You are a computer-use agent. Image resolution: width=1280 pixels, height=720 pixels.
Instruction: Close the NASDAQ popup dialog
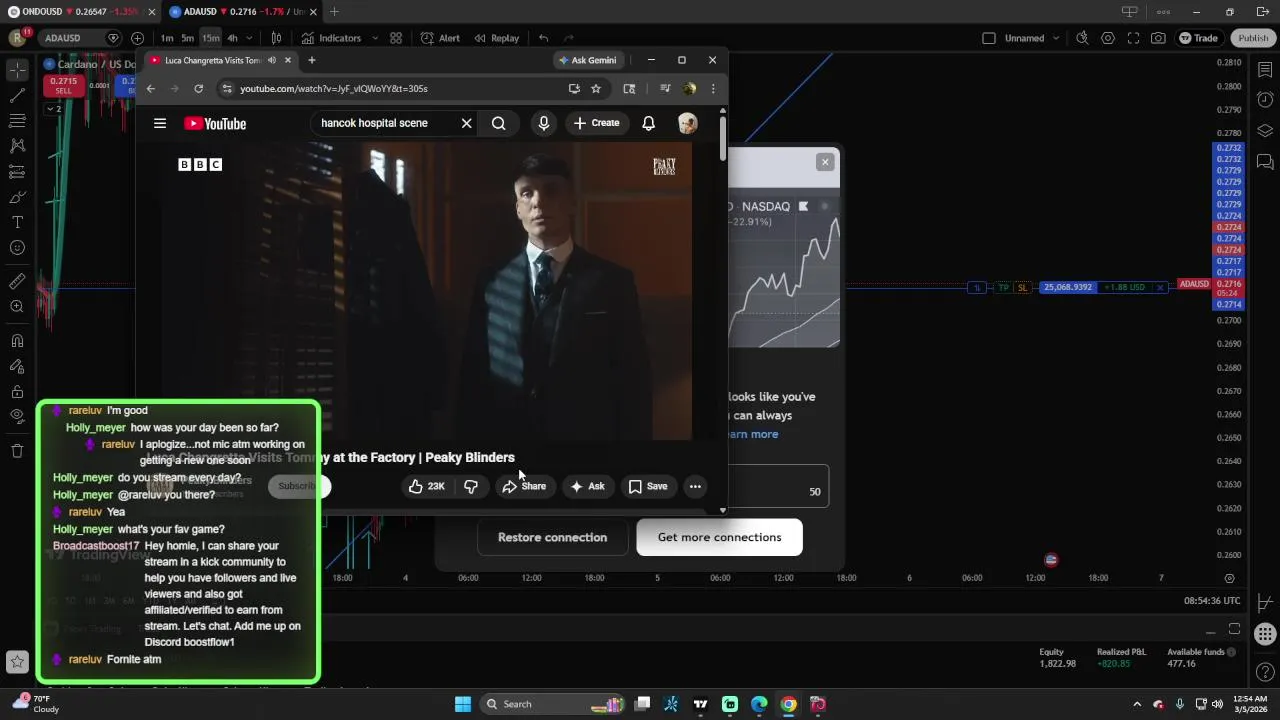click(x=825, y=162)
